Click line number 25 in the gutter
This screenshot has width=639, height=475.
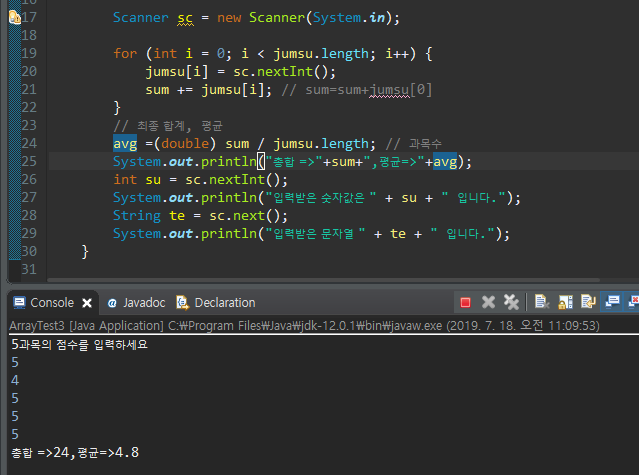[x=29, y=161]
